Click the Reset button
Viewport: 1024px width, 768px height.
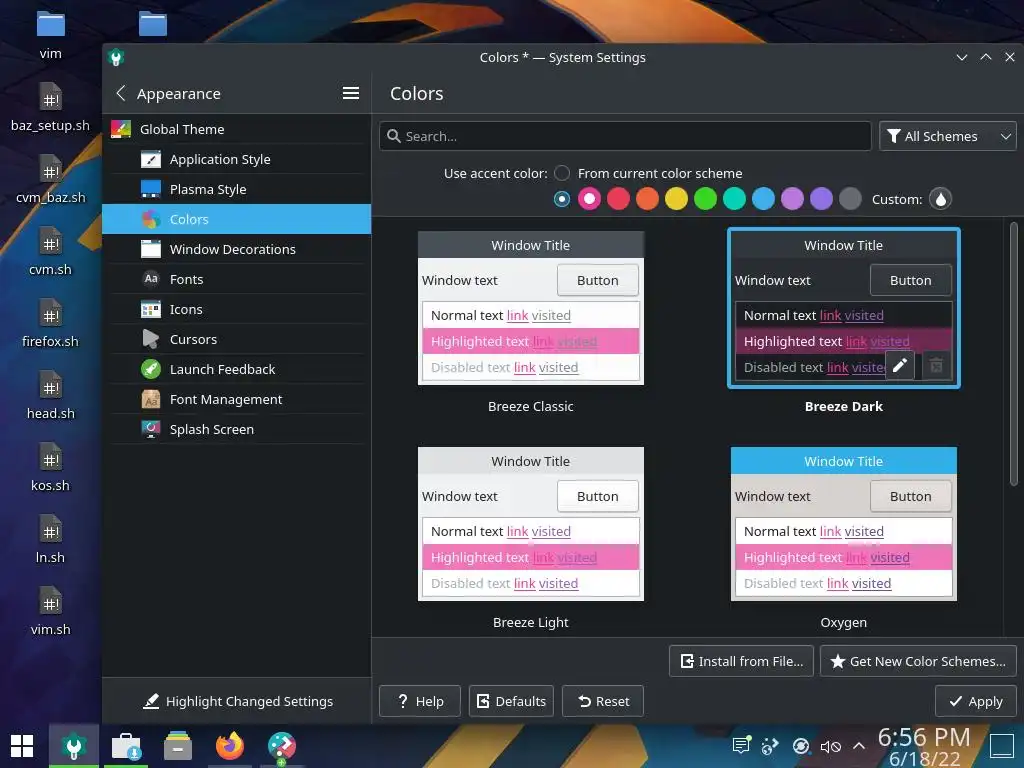tap(603, 701)
